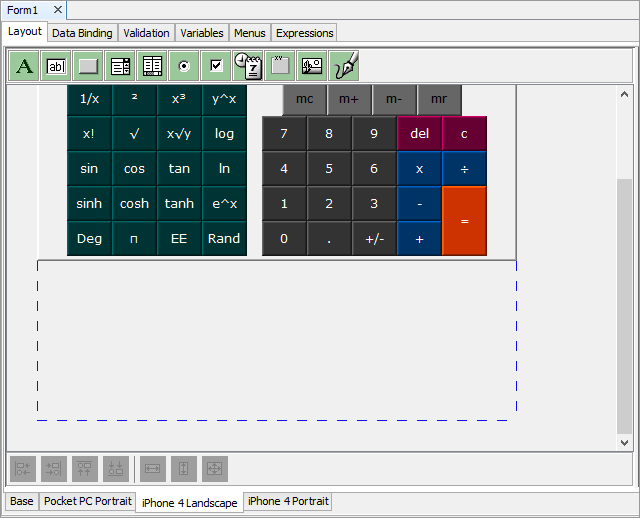The width and height of the screenshot is (640, 518).
Task: Select the signature pen control tool
Action: tap(344, 66)
